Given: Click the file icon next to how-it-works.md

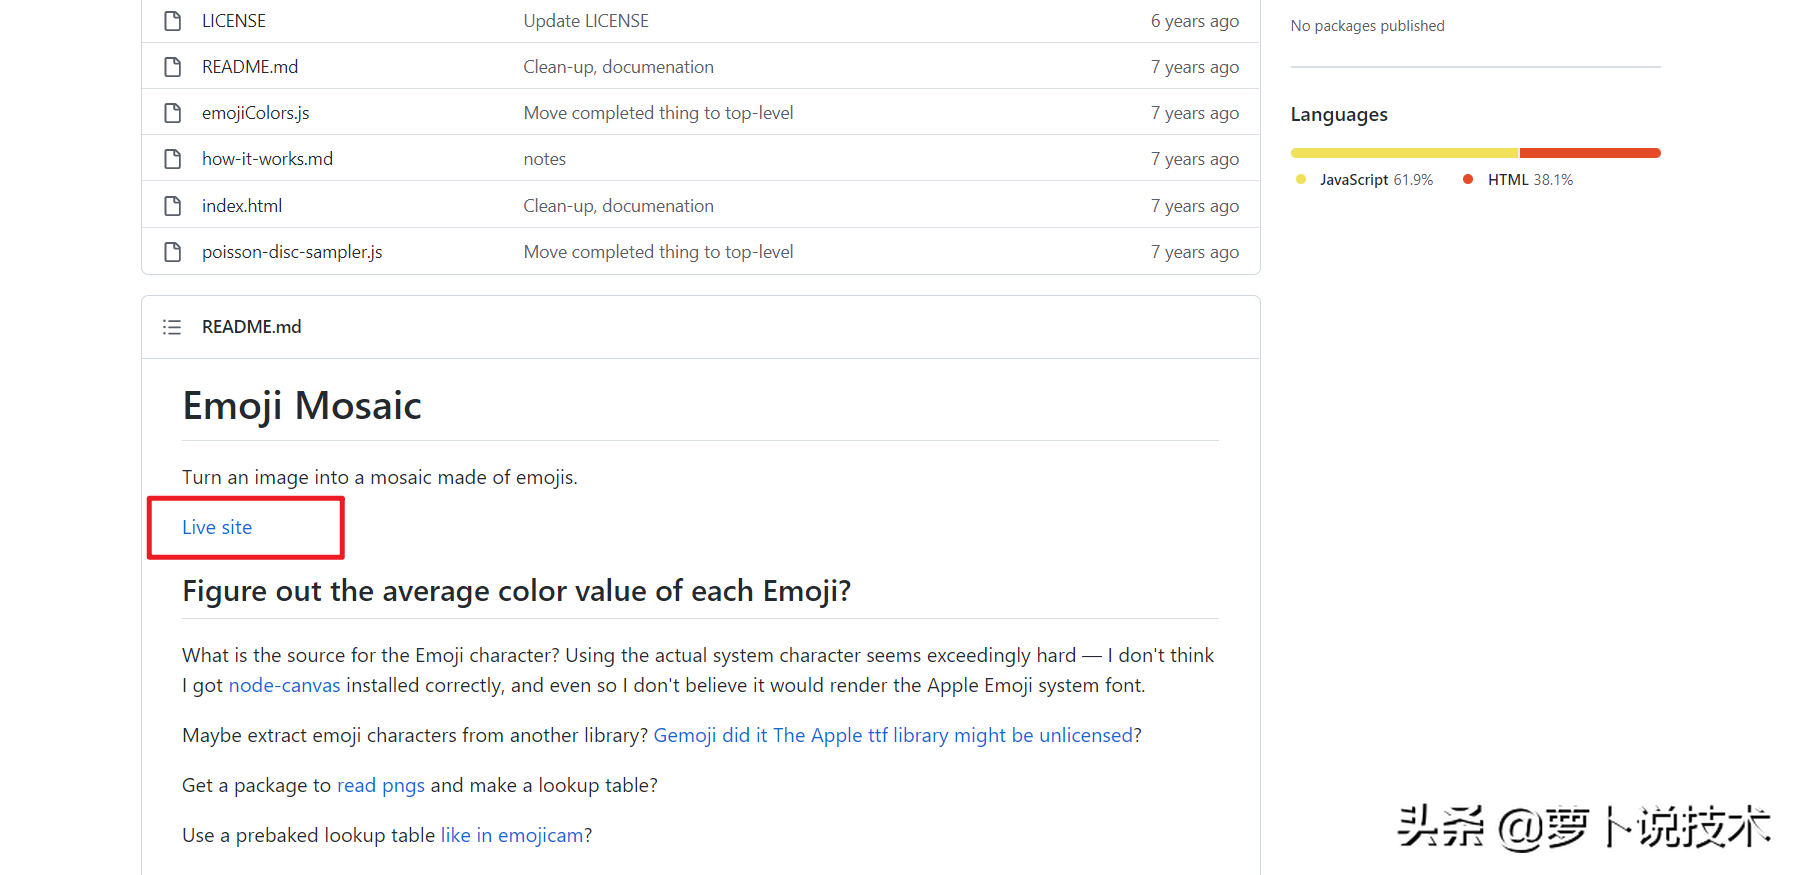Looking at the screenshot, I should pyautogui.click(x=173, y=159).
